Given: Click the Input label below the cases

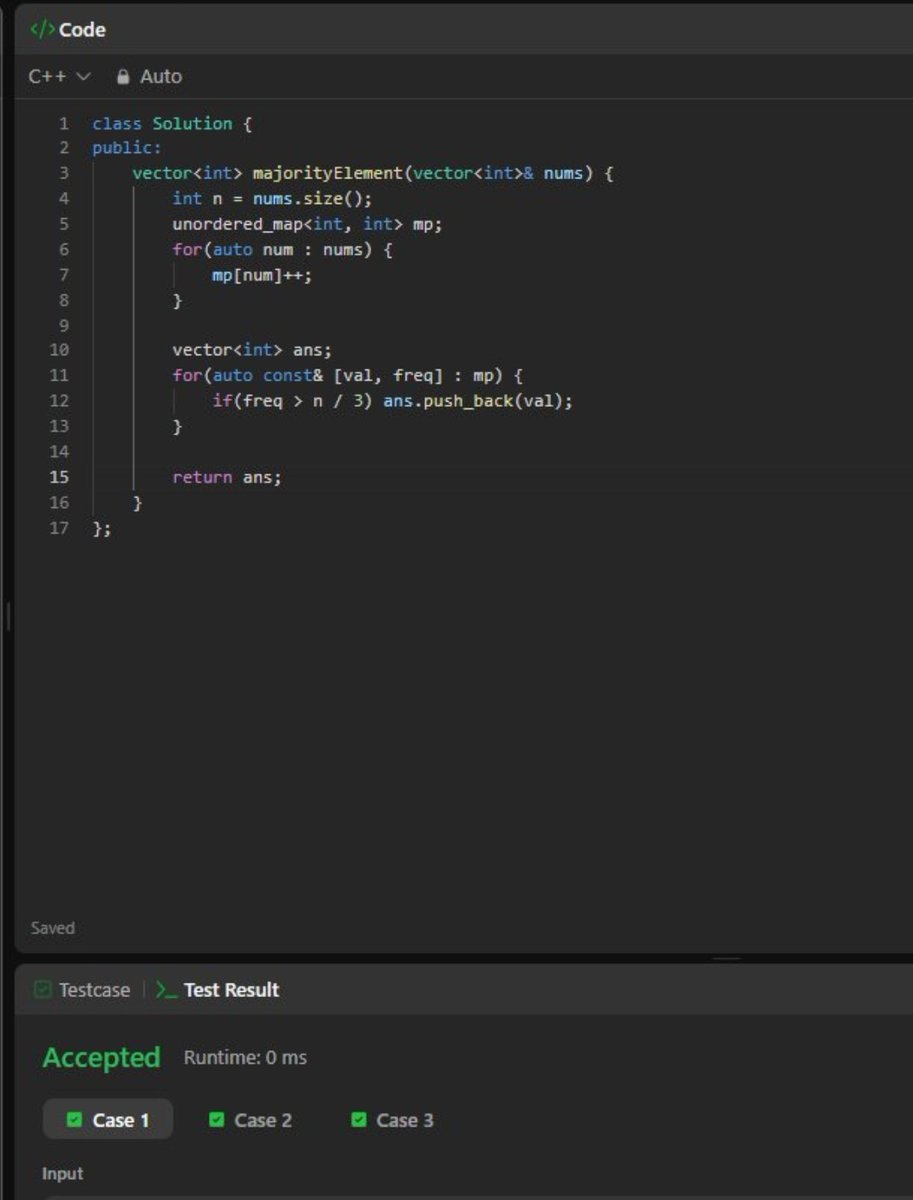Looking at the screenshot, I should pos(63,1174).
